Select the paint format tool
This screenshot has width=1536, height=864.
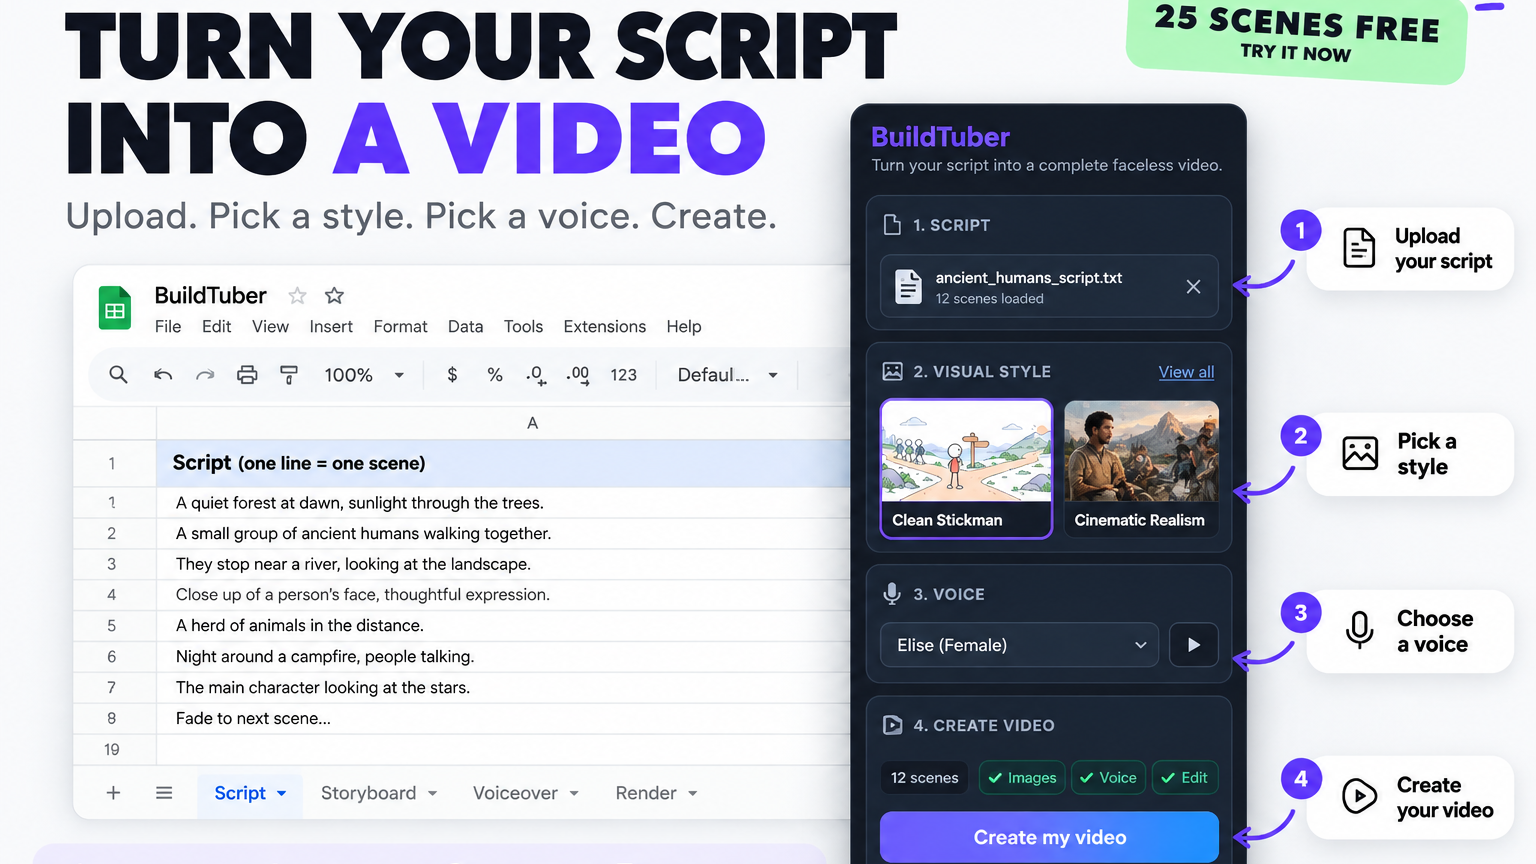(x=289, y=375)
